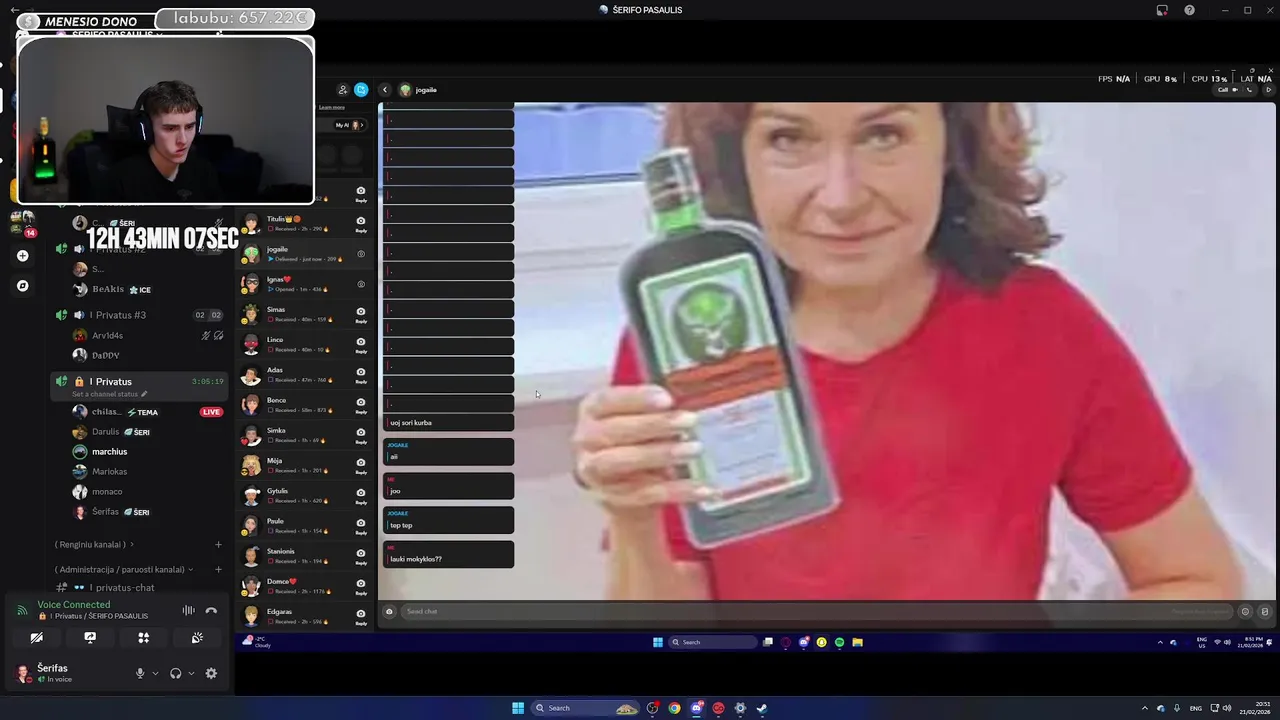Screen dimensions: 1280x720
Task: Collapse the Administracija / paruosti kanalai category
Action: click(x=123, y=570)
